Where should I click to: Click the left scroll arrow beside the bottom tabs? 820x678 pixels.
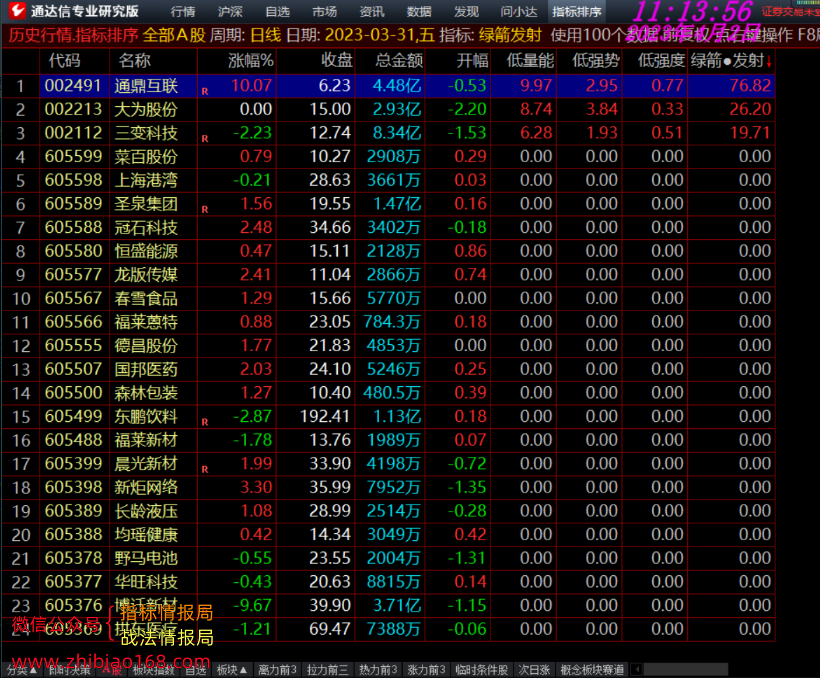(x=636, y=670)
